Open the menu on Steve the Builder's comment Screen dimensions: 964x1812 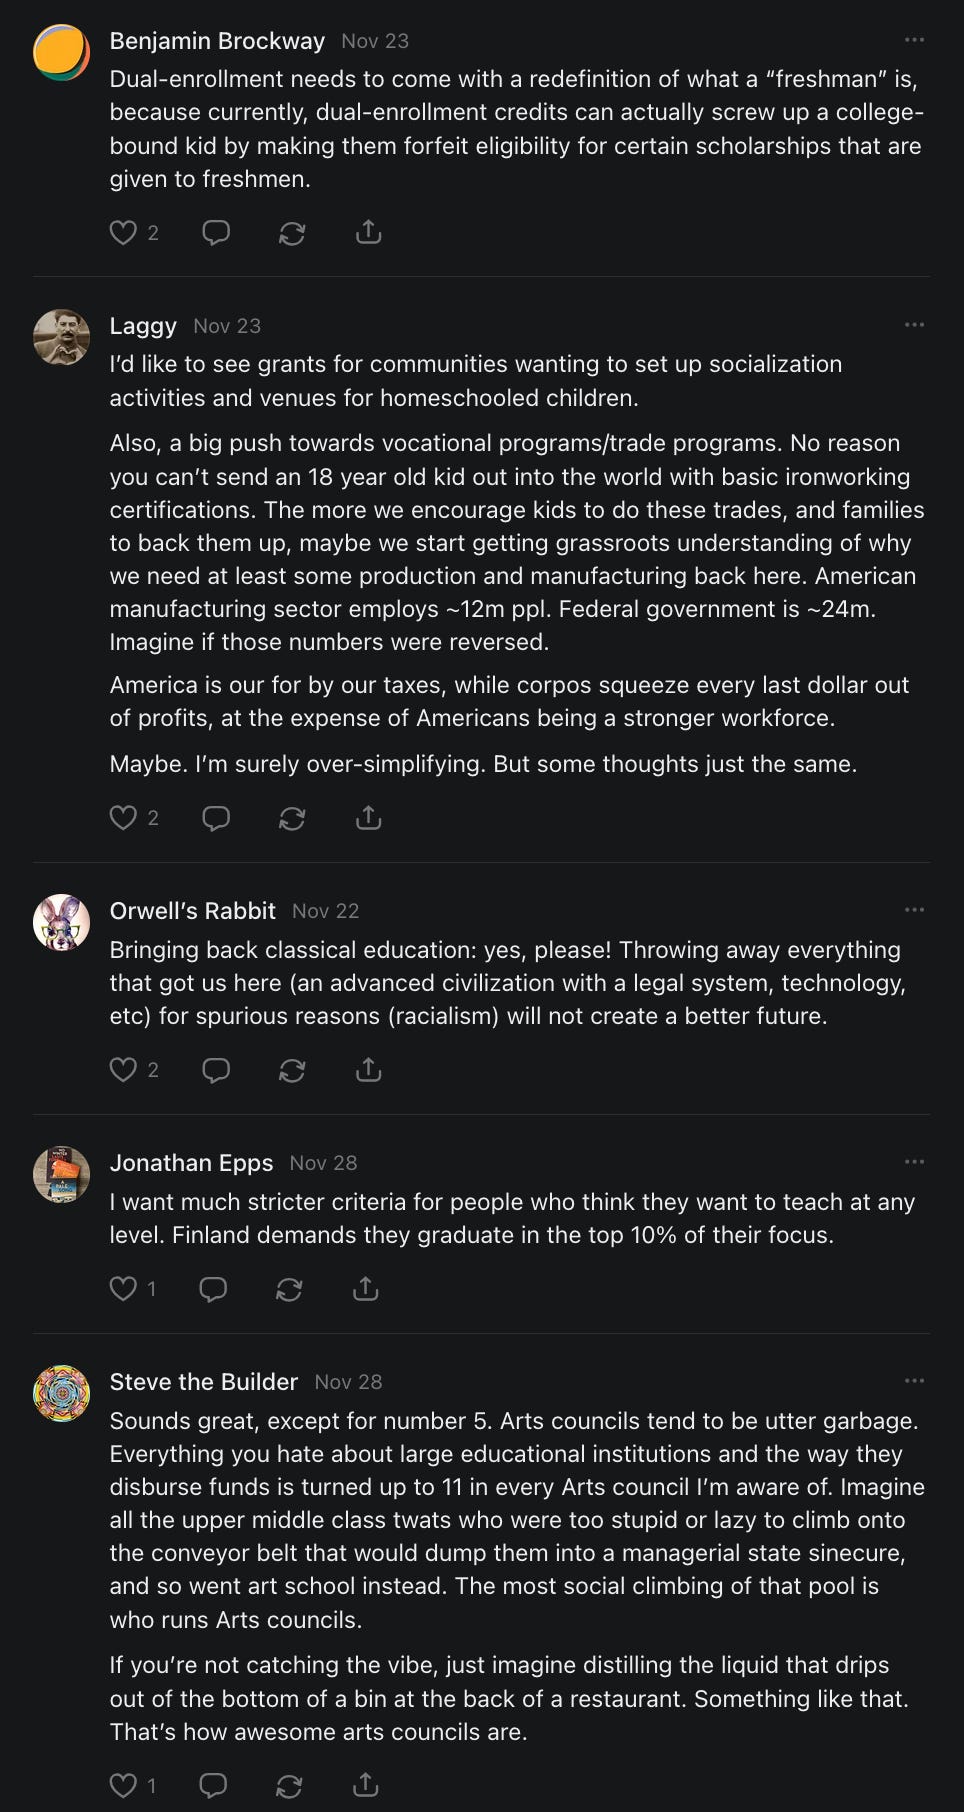click(914, 1381)
